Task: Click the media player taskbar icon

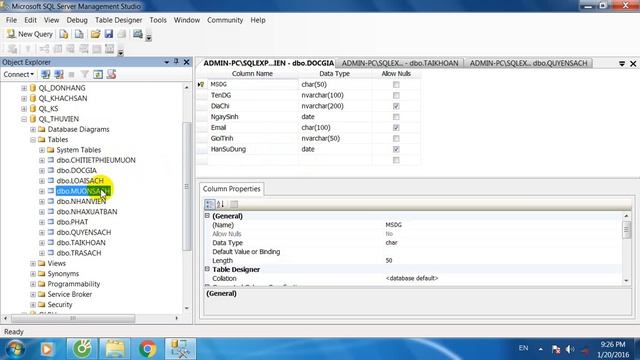Action: coord(47,349)
